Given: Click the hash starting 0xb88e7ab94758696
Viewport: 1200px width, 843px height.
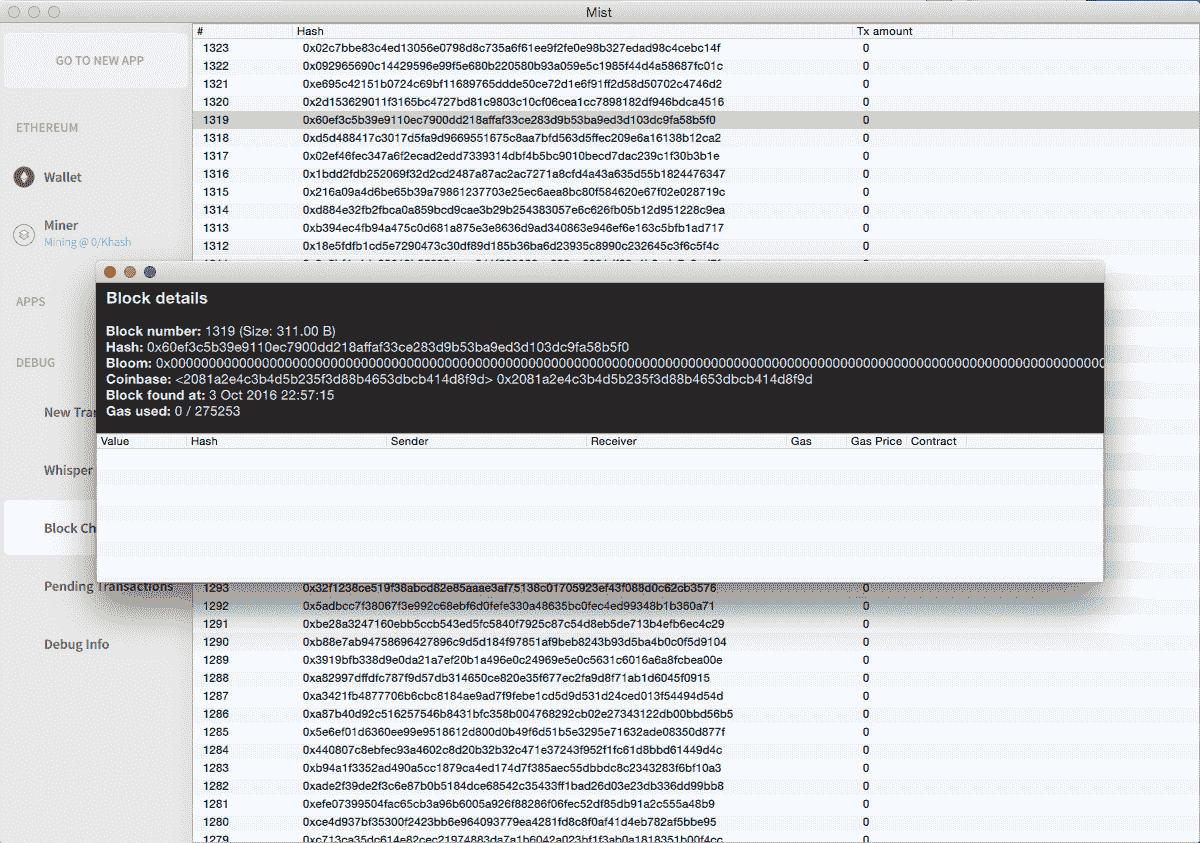Looking at the screenshot, I should click(x=514, y=642).
